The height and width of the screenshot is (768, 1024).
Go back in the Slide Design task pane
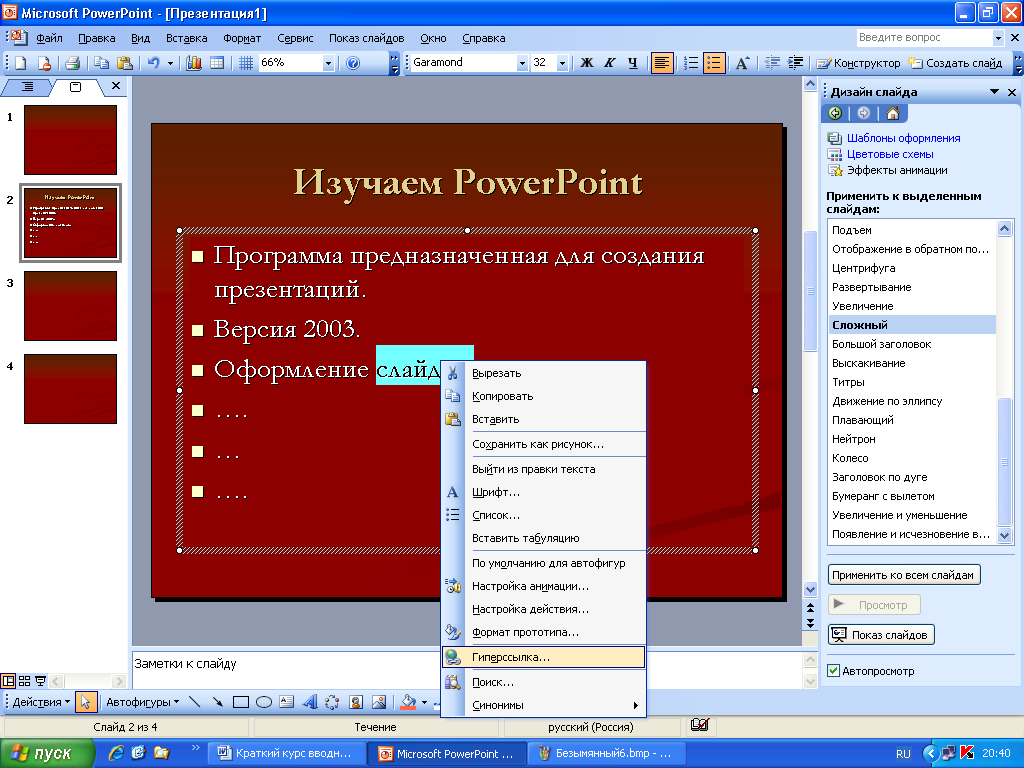pyautogui.click(x=835, y=114)
